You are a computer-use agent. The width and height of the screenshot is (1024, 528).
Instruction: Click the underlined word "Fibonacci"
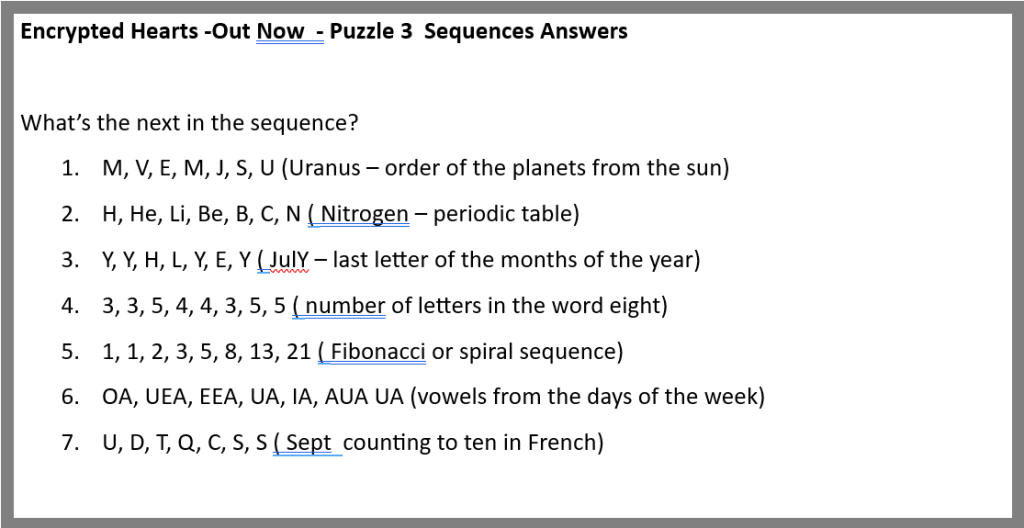pyautogui.click(x=378, y=352)
